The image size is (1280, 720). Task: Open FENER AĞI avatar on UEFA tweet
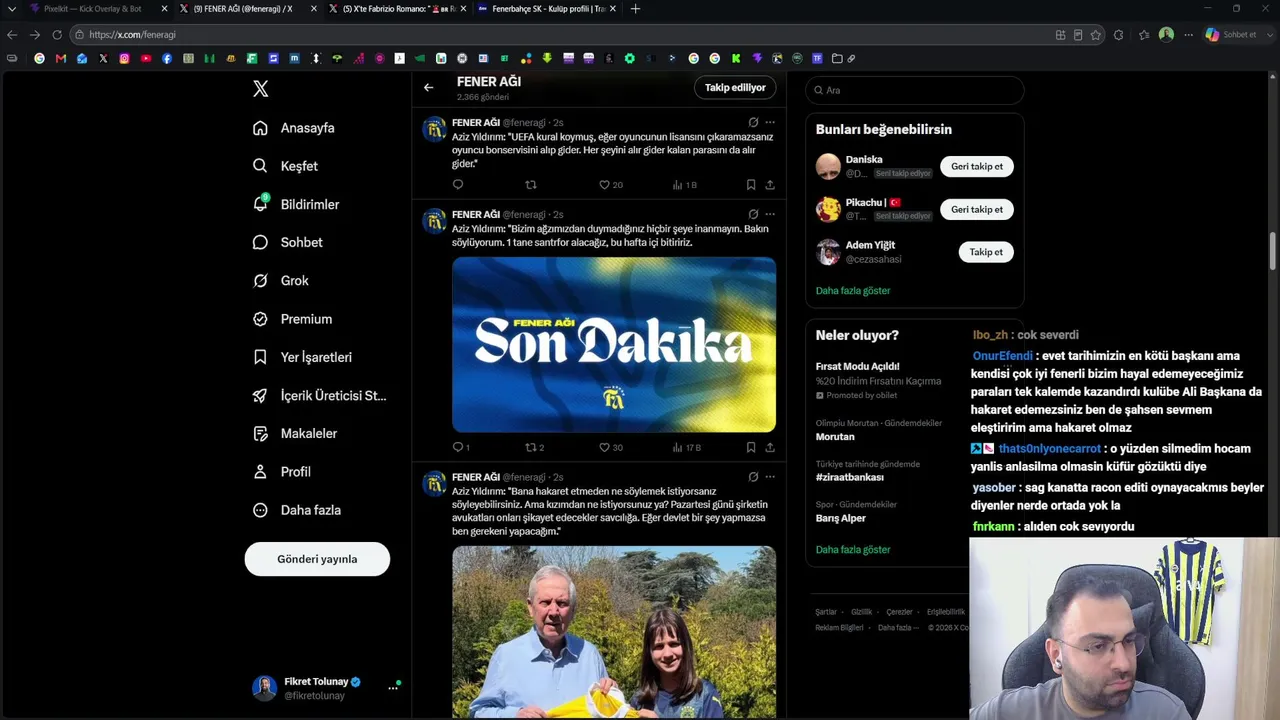[434, 129]
